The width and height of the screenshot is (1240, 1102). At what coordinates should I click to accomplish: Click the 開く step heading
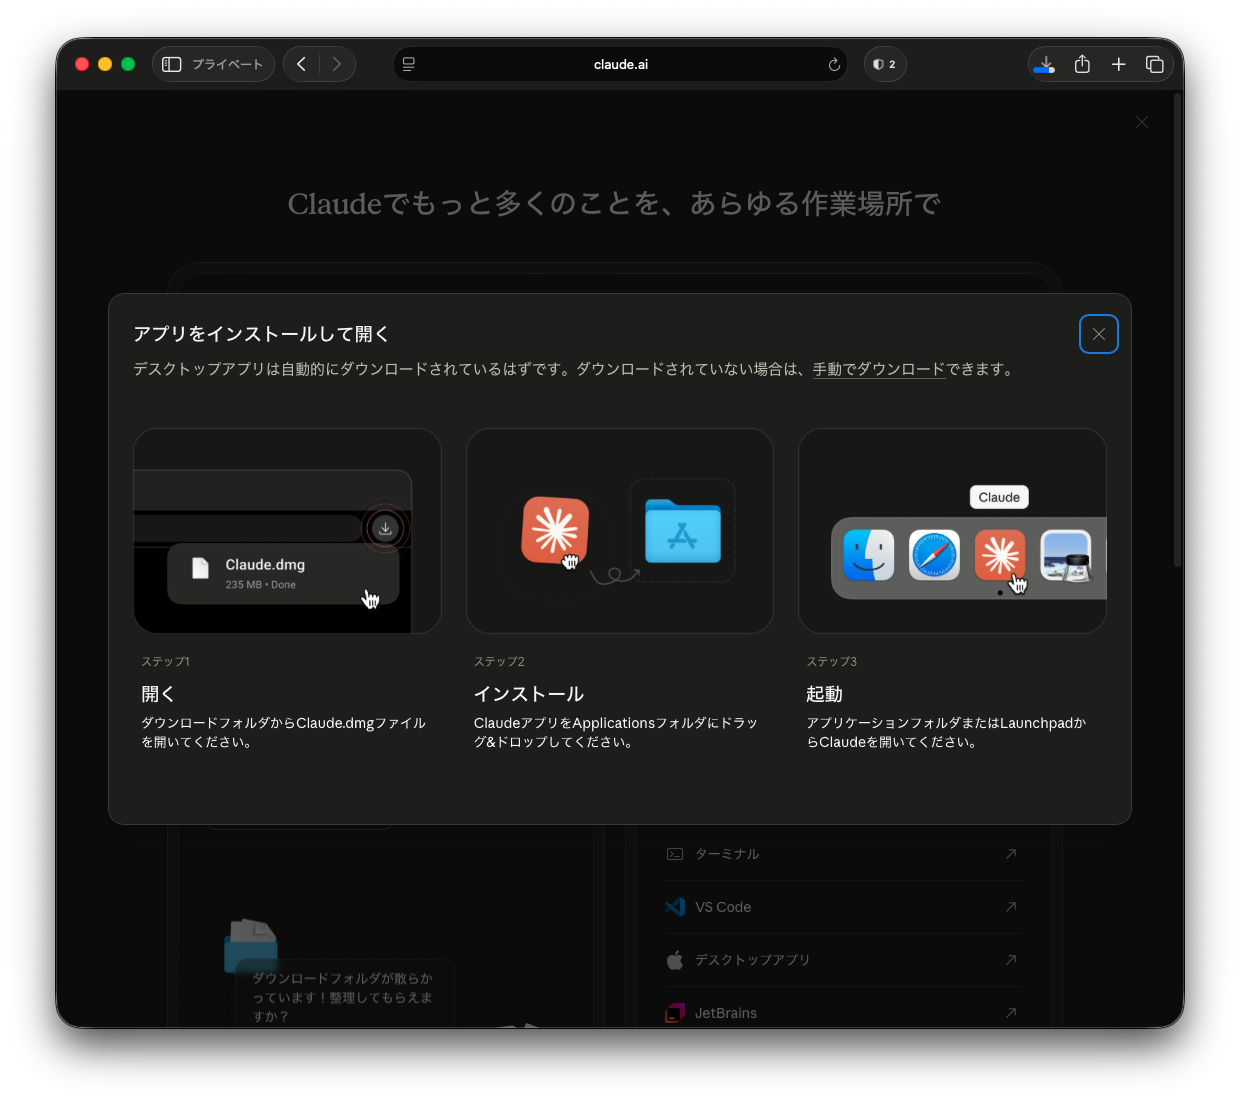tap(158, 694)
